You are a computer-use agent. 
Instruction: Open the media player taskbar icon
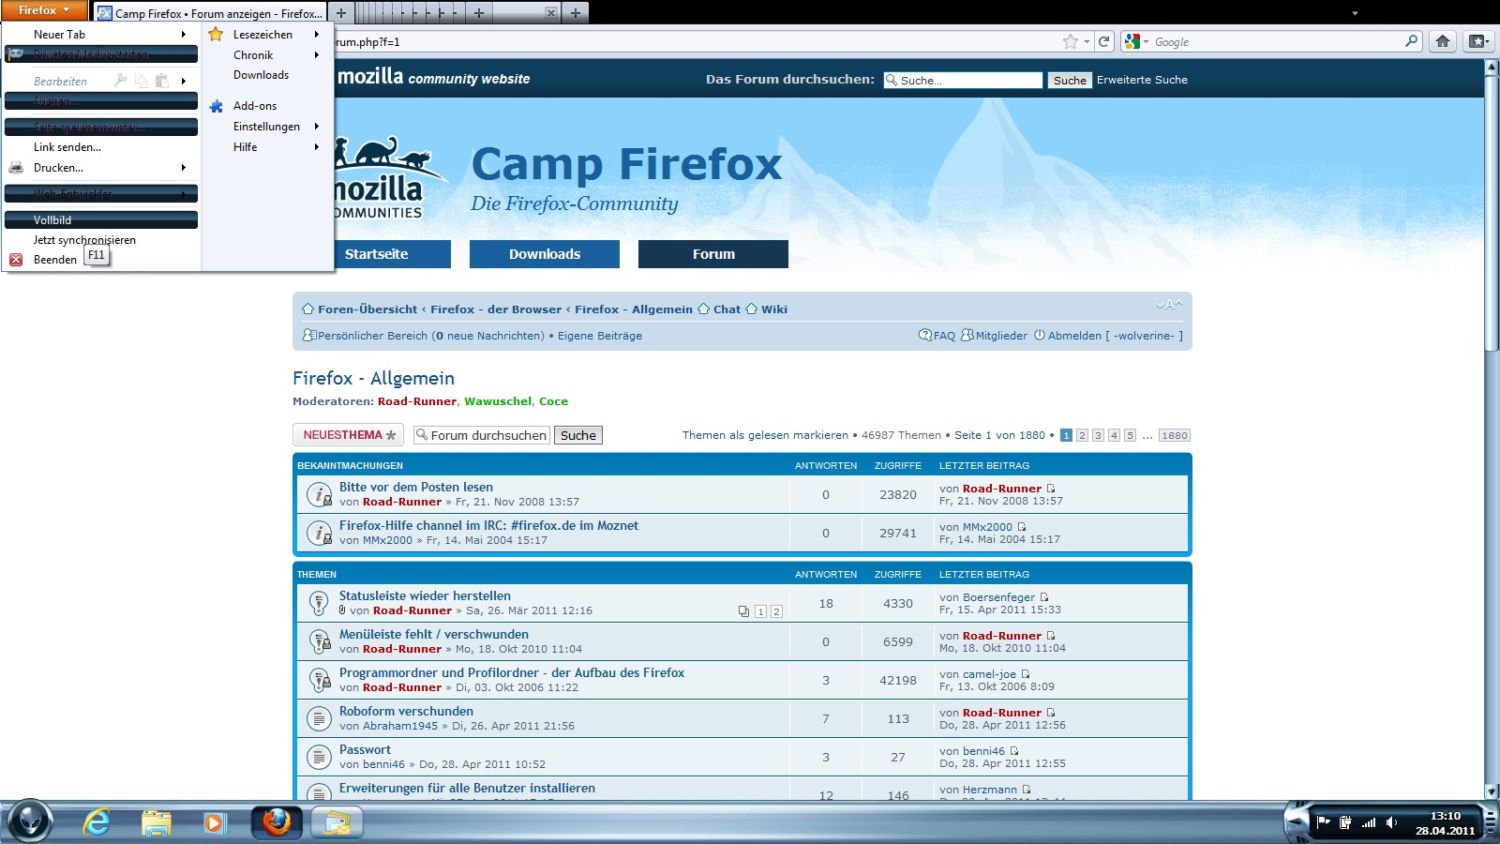pos(214,822)
